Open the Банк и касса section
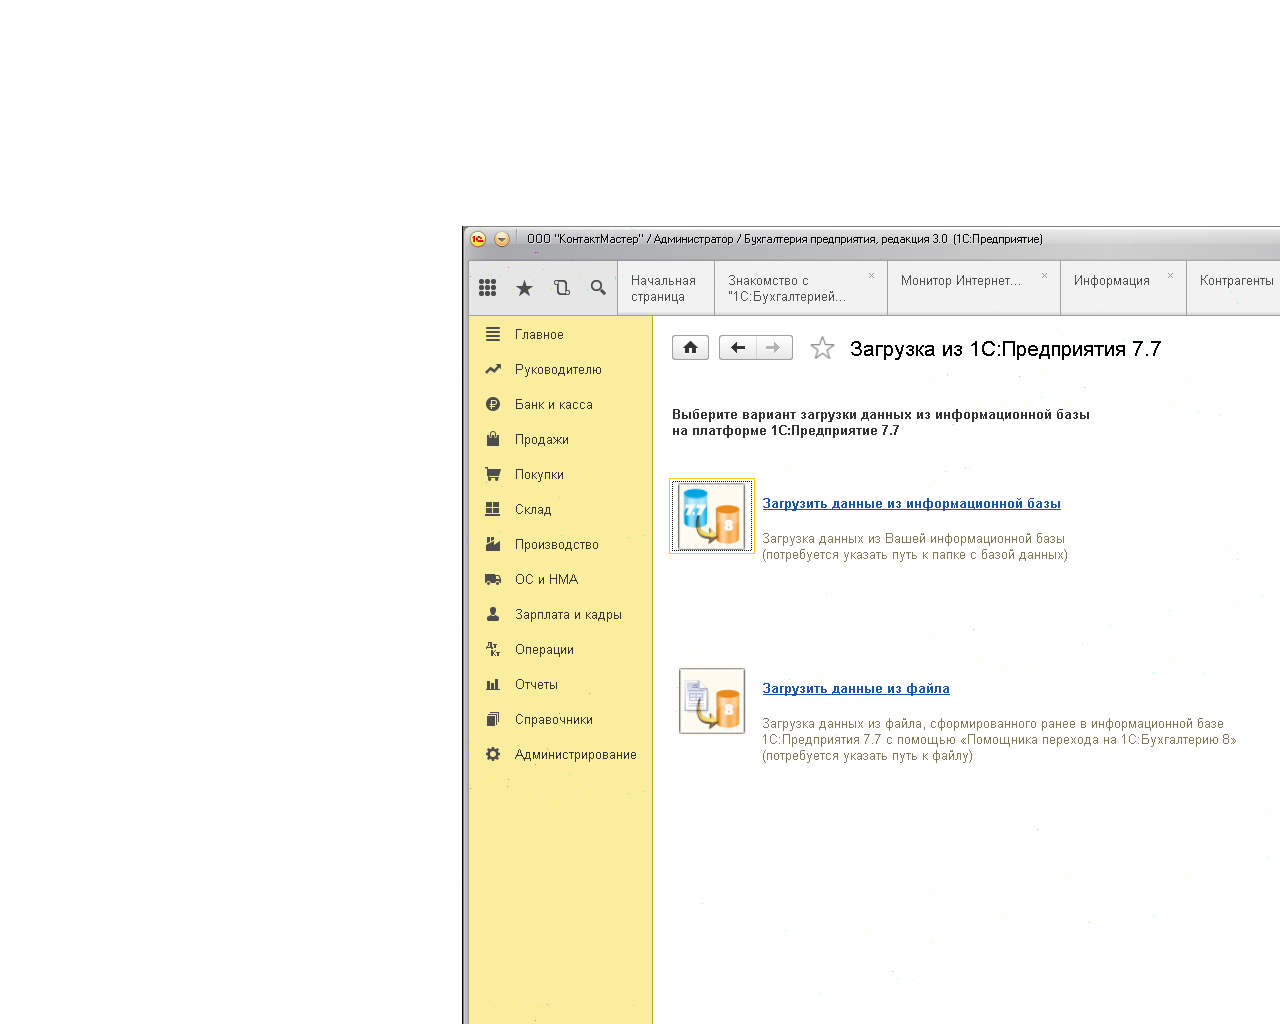Viewport: 1280px width, 1024px height. click(x=553, y=405)
